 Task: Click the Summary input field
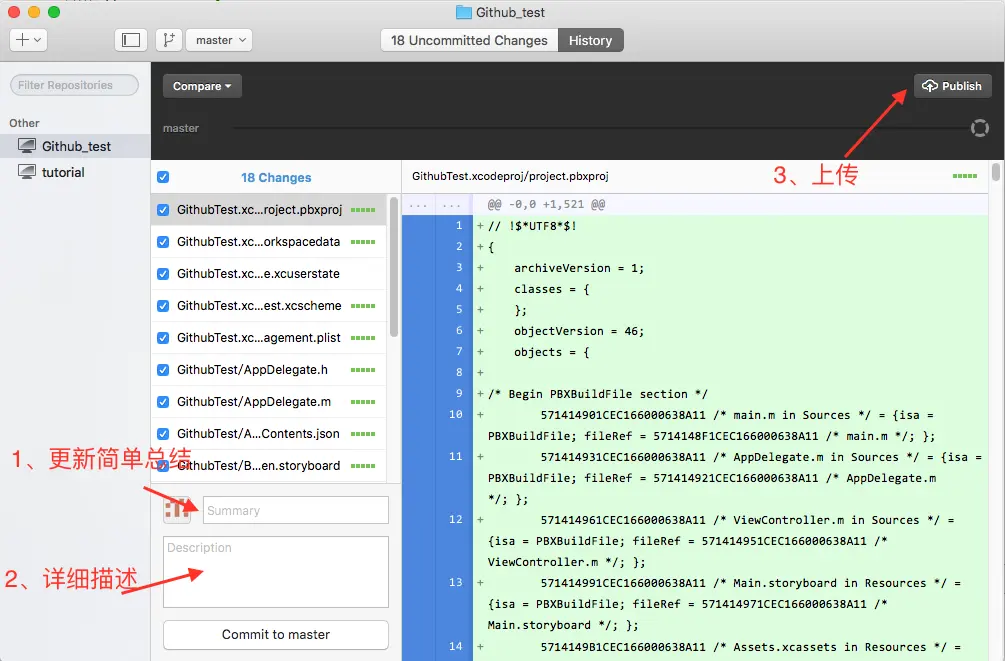pyautogui.click(x=295, y=510)
